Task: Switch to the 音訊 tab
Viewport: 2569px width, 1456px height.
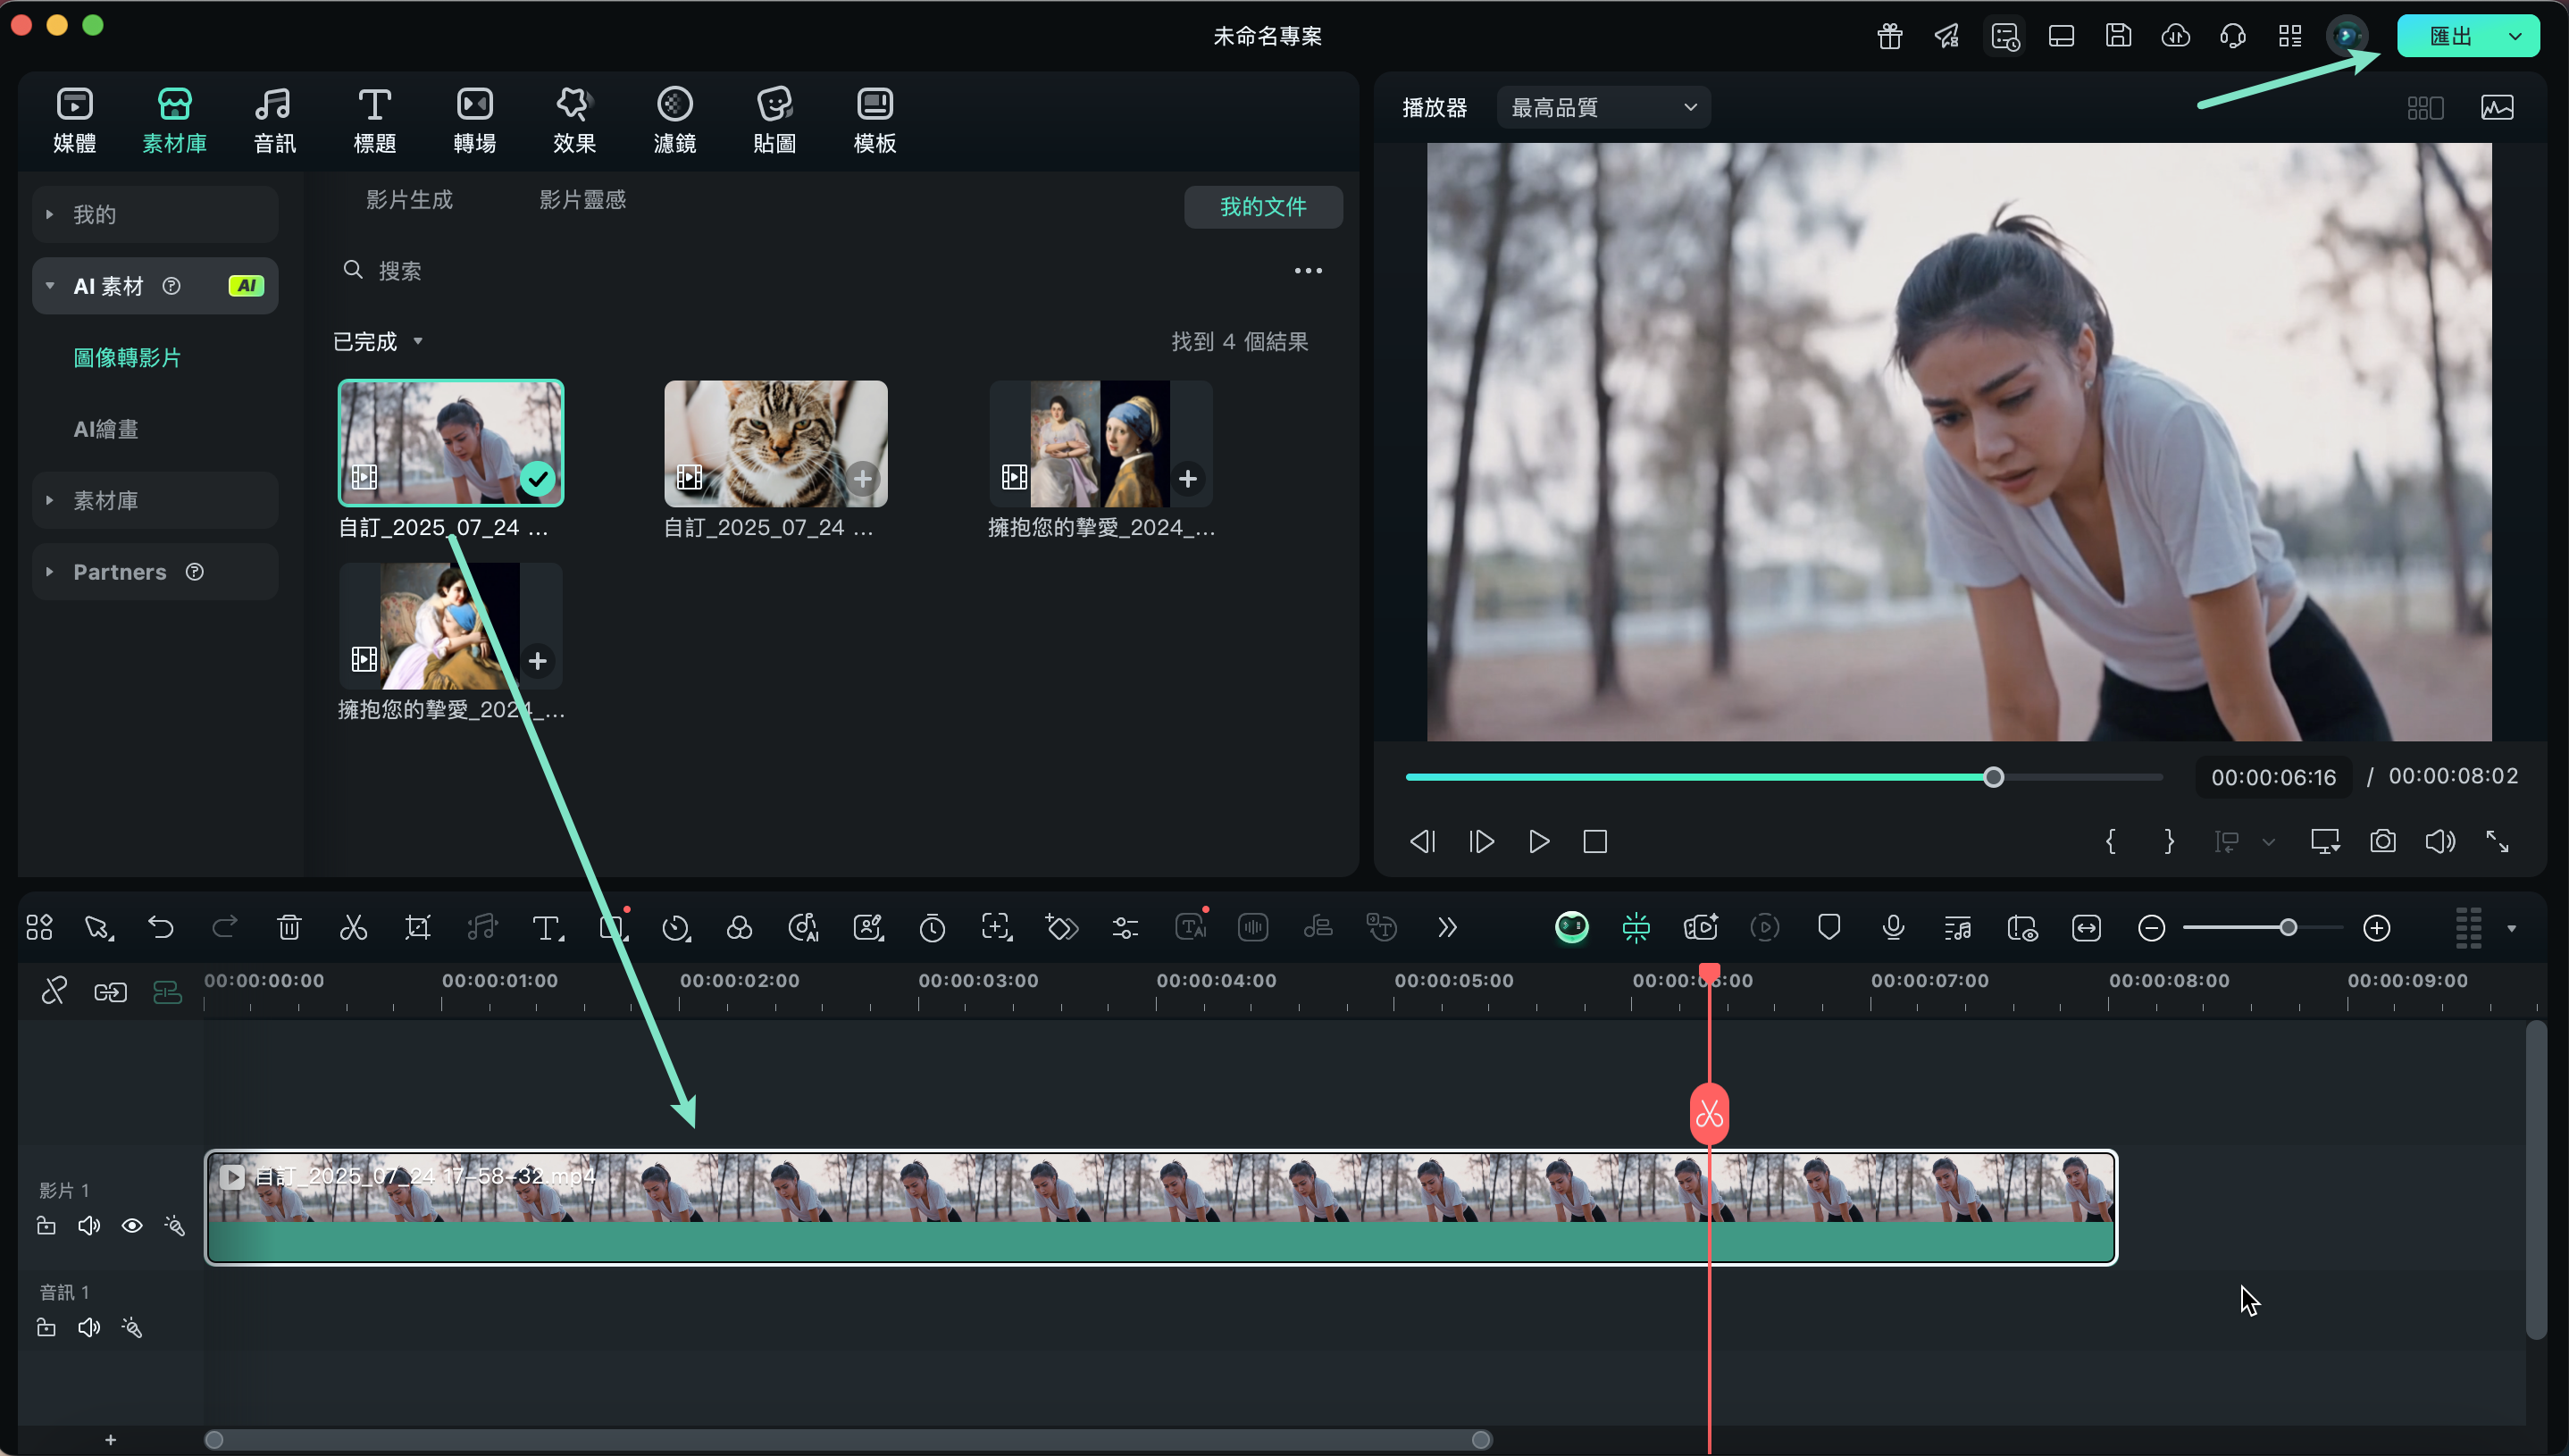Action: pyautogui.click(x=274, y=120)
